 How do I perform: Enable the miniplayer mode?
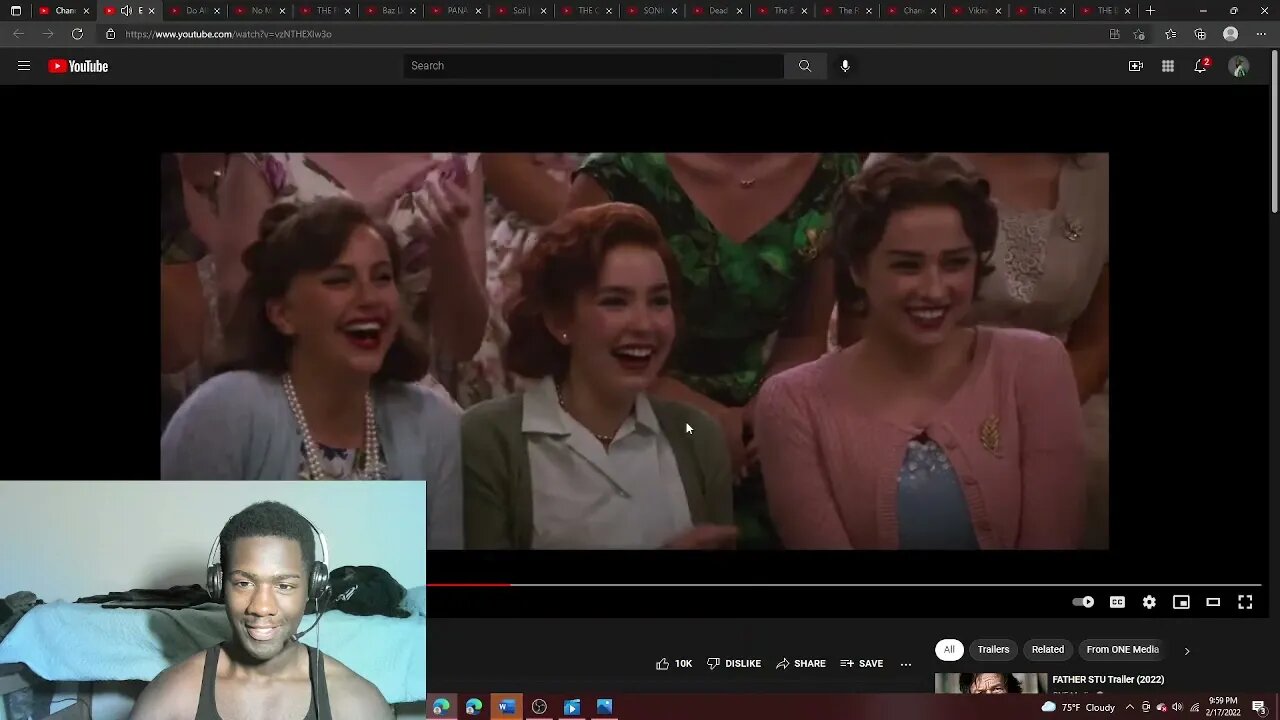[x=1181, y=602]
